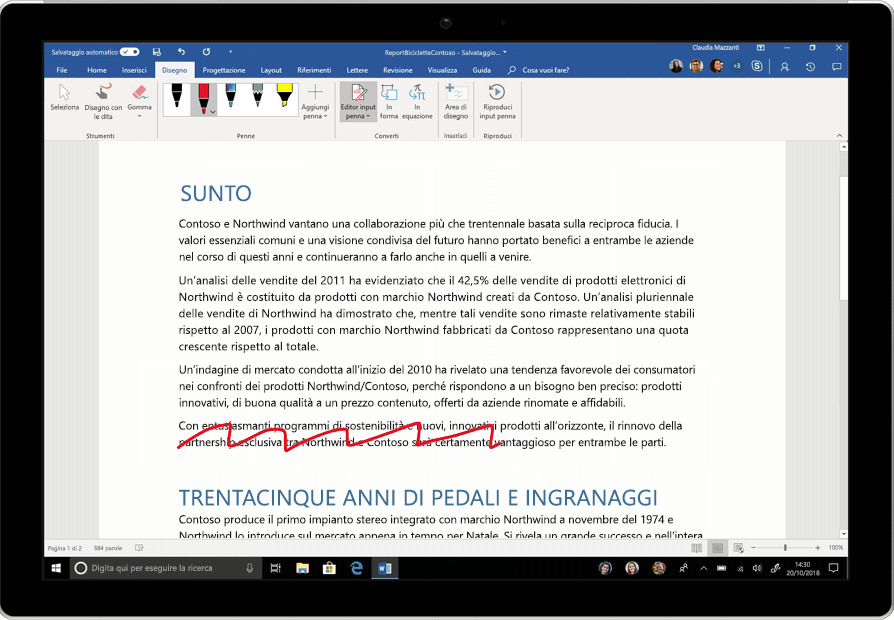Click In equazione conversion icon

[417, 99]
